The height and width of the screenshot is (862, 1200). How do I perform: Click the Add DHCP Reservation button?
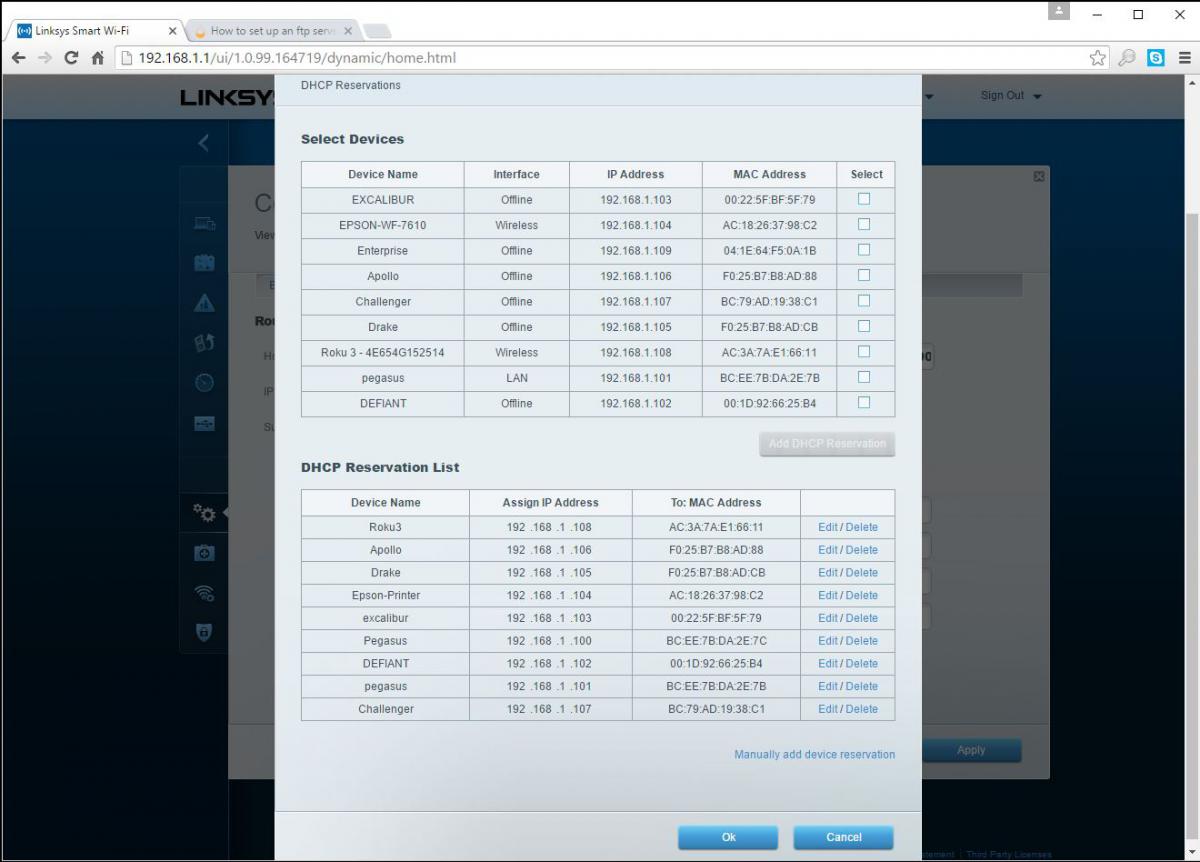(827, 444)
